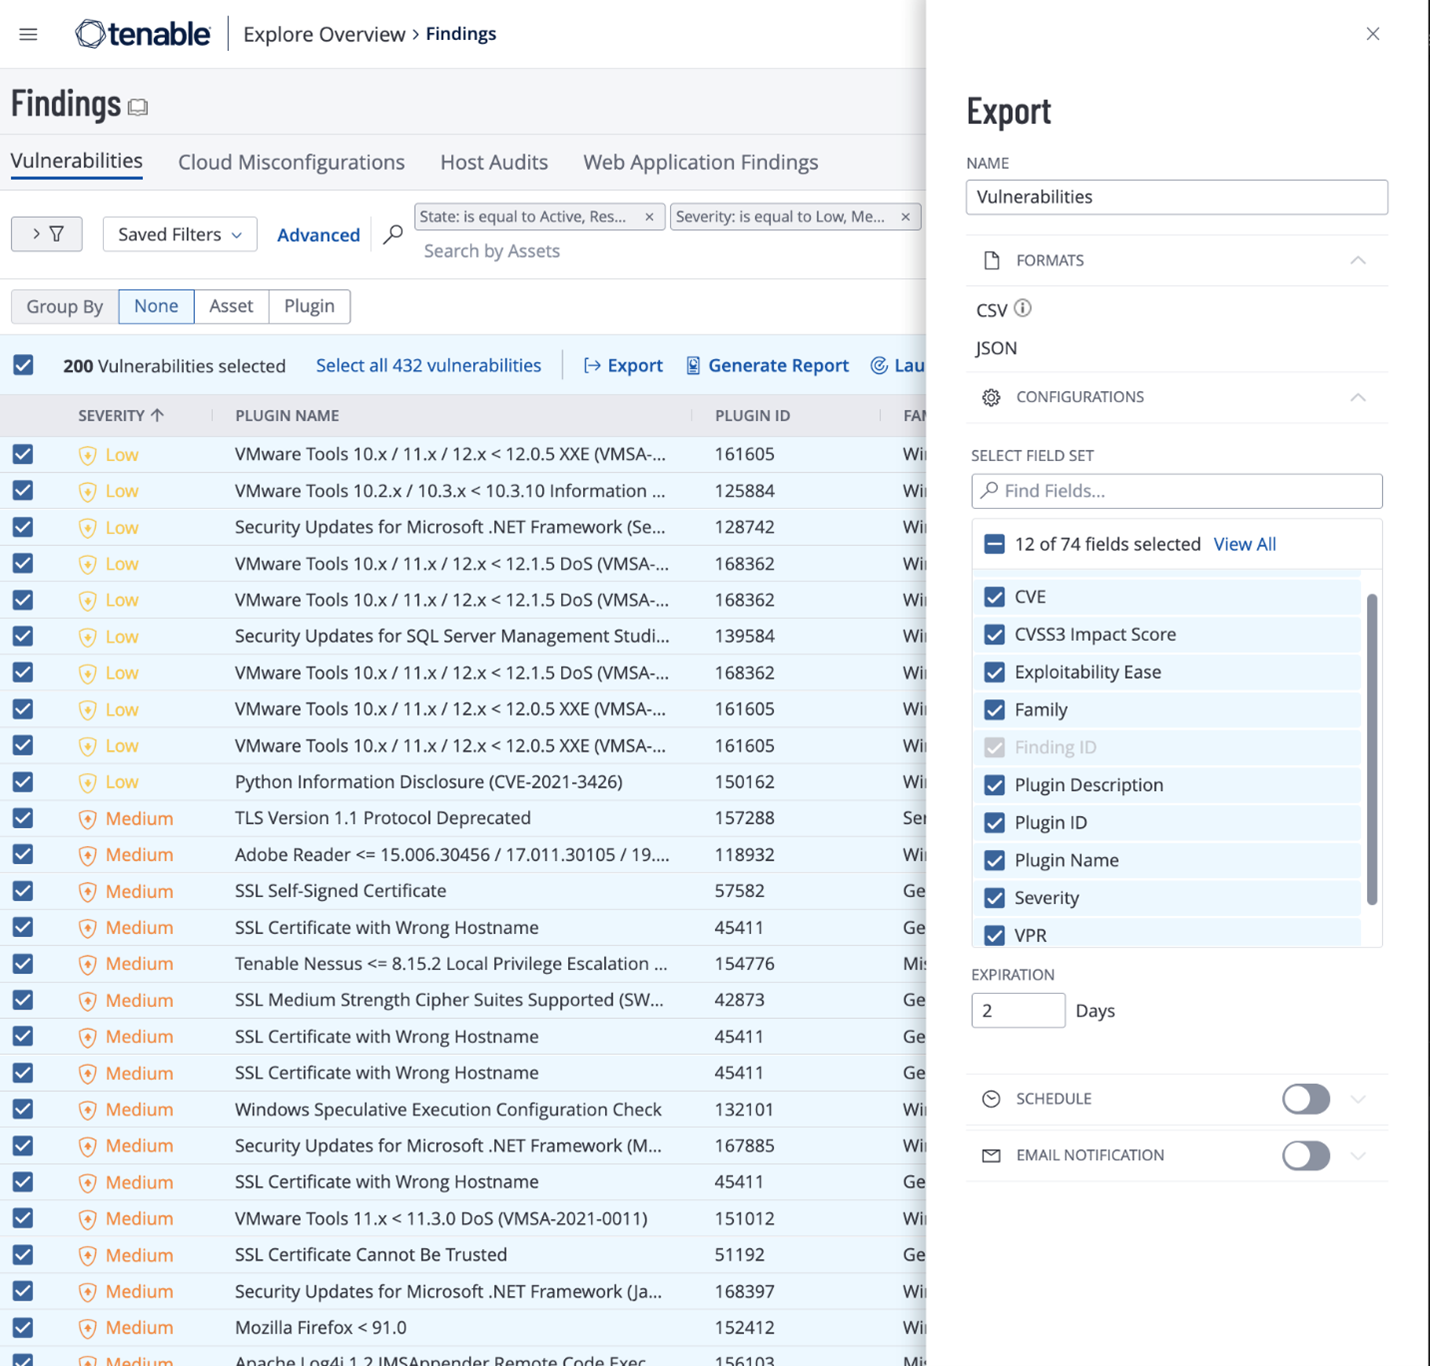Viewport: 1430px width, 1366px height.
Task: Open Web Application Findings tab
Action: point(701,162)
